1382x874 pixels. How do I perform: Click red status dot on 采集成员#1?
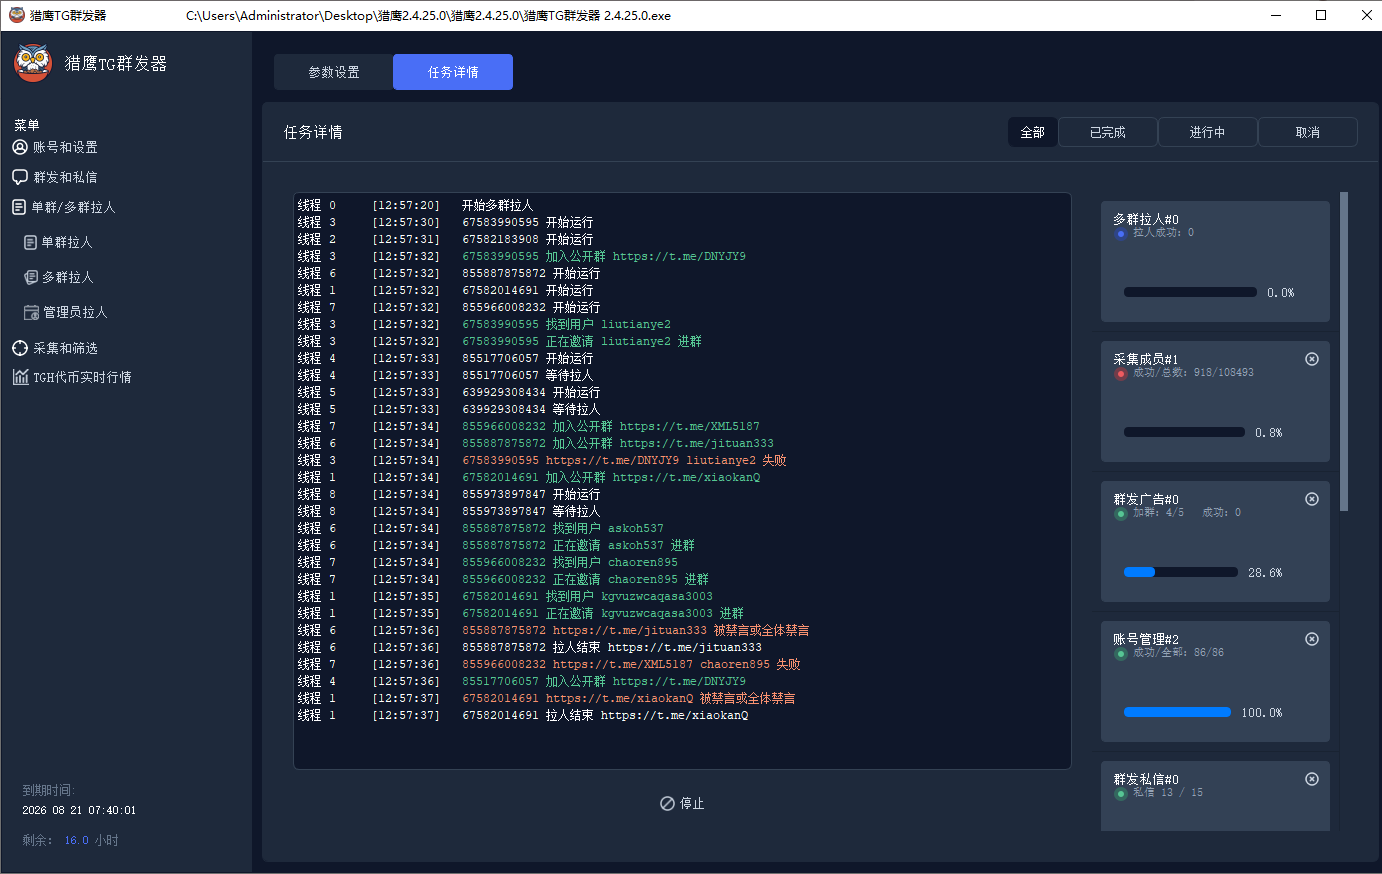(x=1121, y=374)
